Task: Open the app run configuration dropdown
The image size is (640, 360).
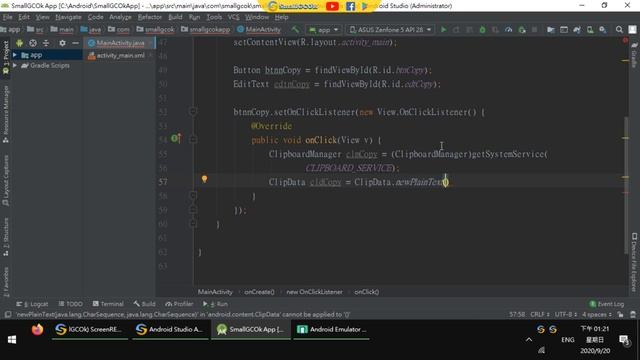Action: click(x=324, y=29)
